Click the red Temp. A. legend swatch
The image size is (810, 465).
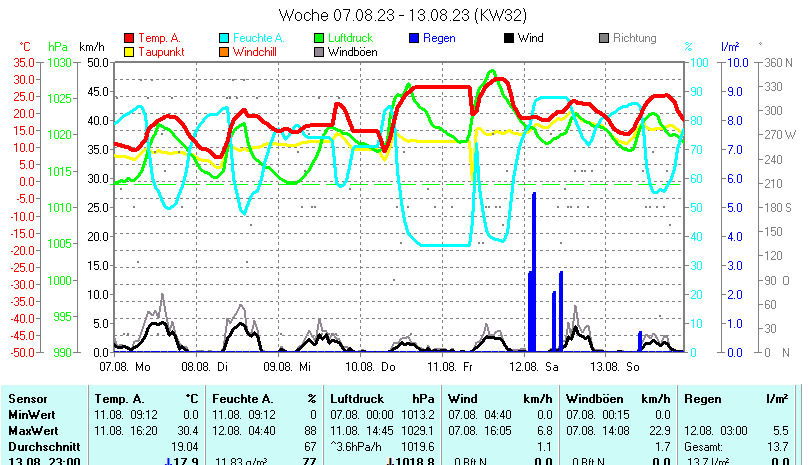[x=130, y=38]
